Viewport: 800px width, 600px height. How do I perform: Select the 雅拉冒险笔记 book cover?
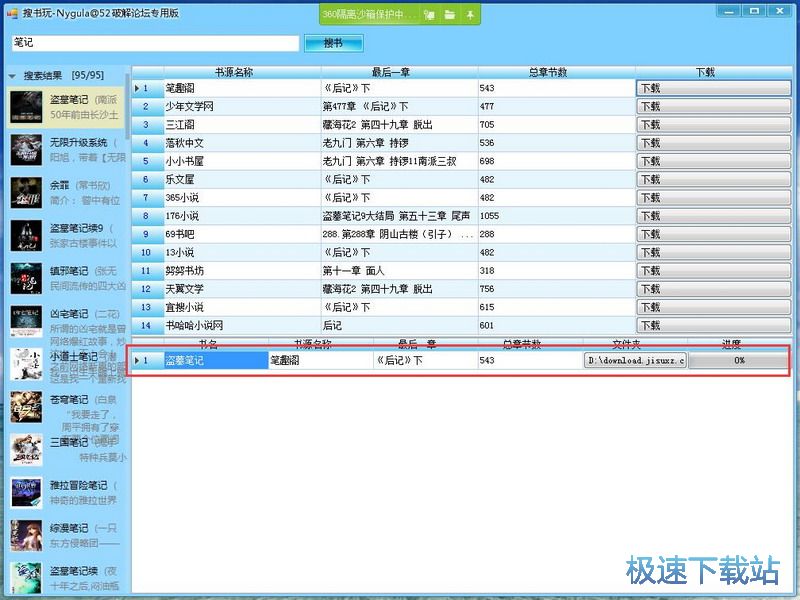coord(26,492)
